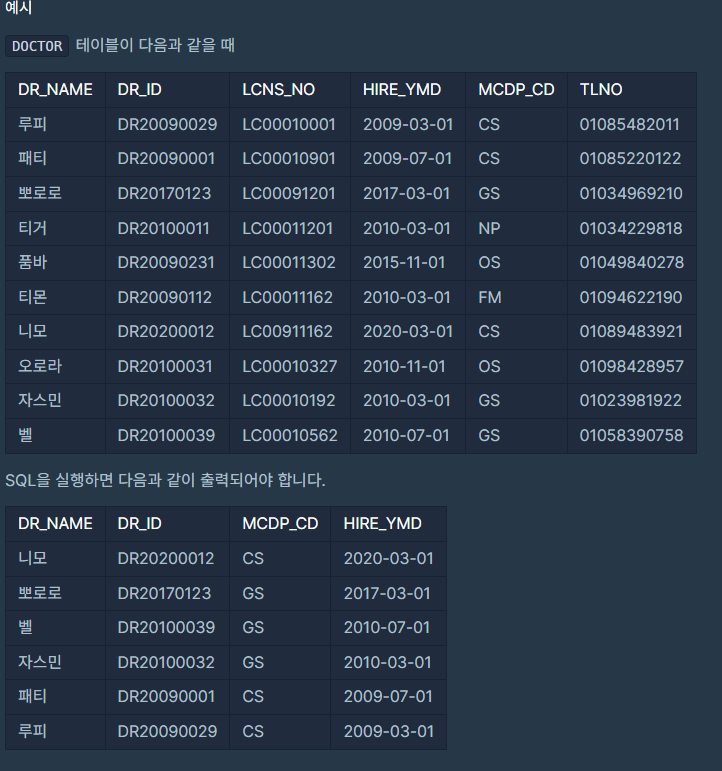Click 2010-03-01 hire date in 티거 row

407,228
